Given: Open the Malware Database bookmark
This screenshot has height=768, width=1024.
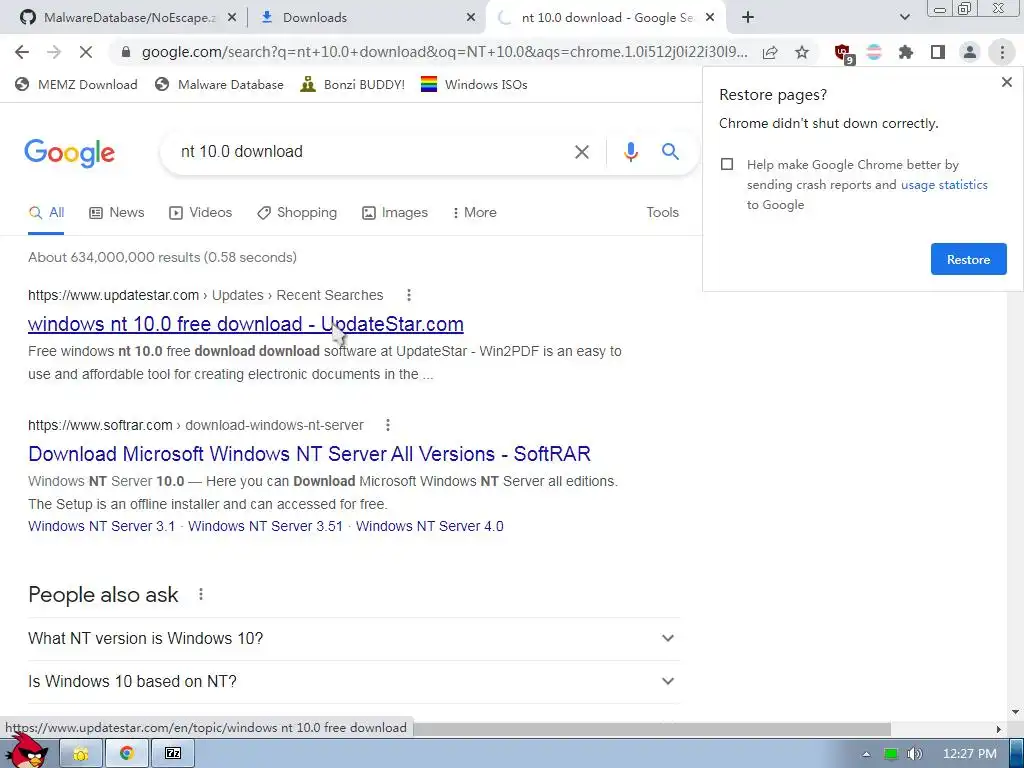Looking at the screenshot, I should tap(219, 84).
